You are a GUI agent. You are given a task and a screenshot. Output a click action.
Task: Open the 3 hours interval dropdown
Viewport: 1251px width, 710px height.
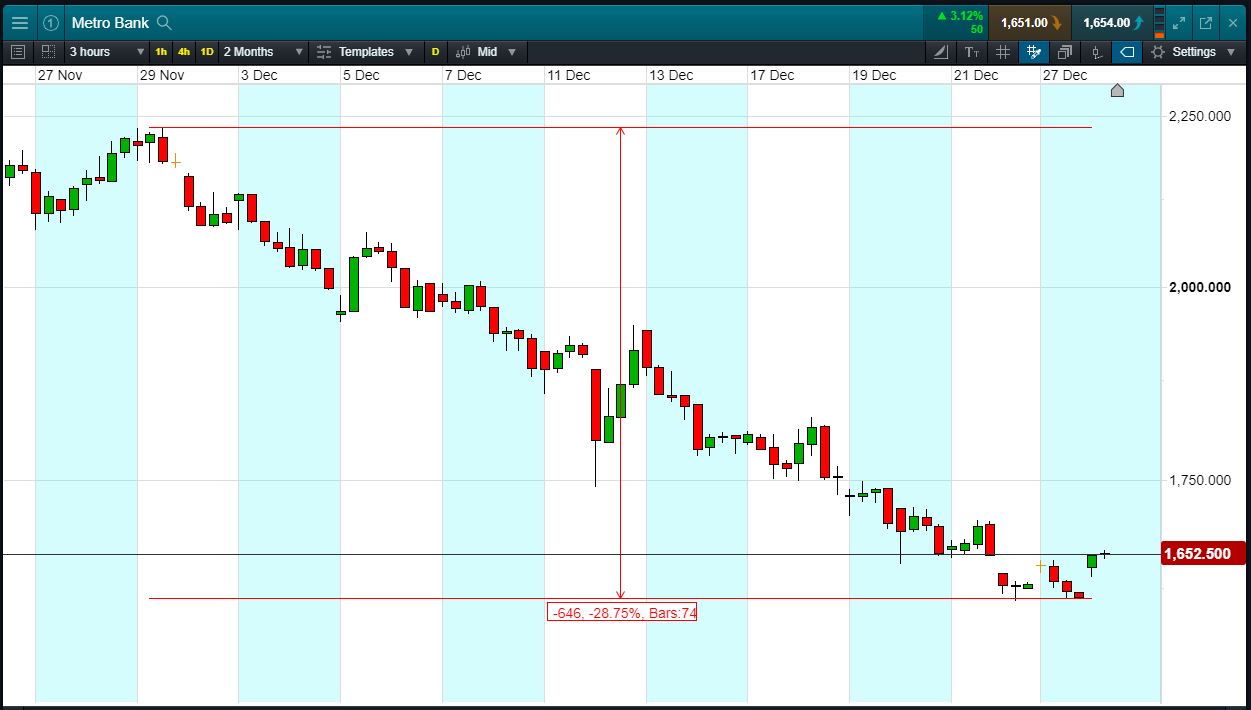pyautogui.click(x=106, y=52)
